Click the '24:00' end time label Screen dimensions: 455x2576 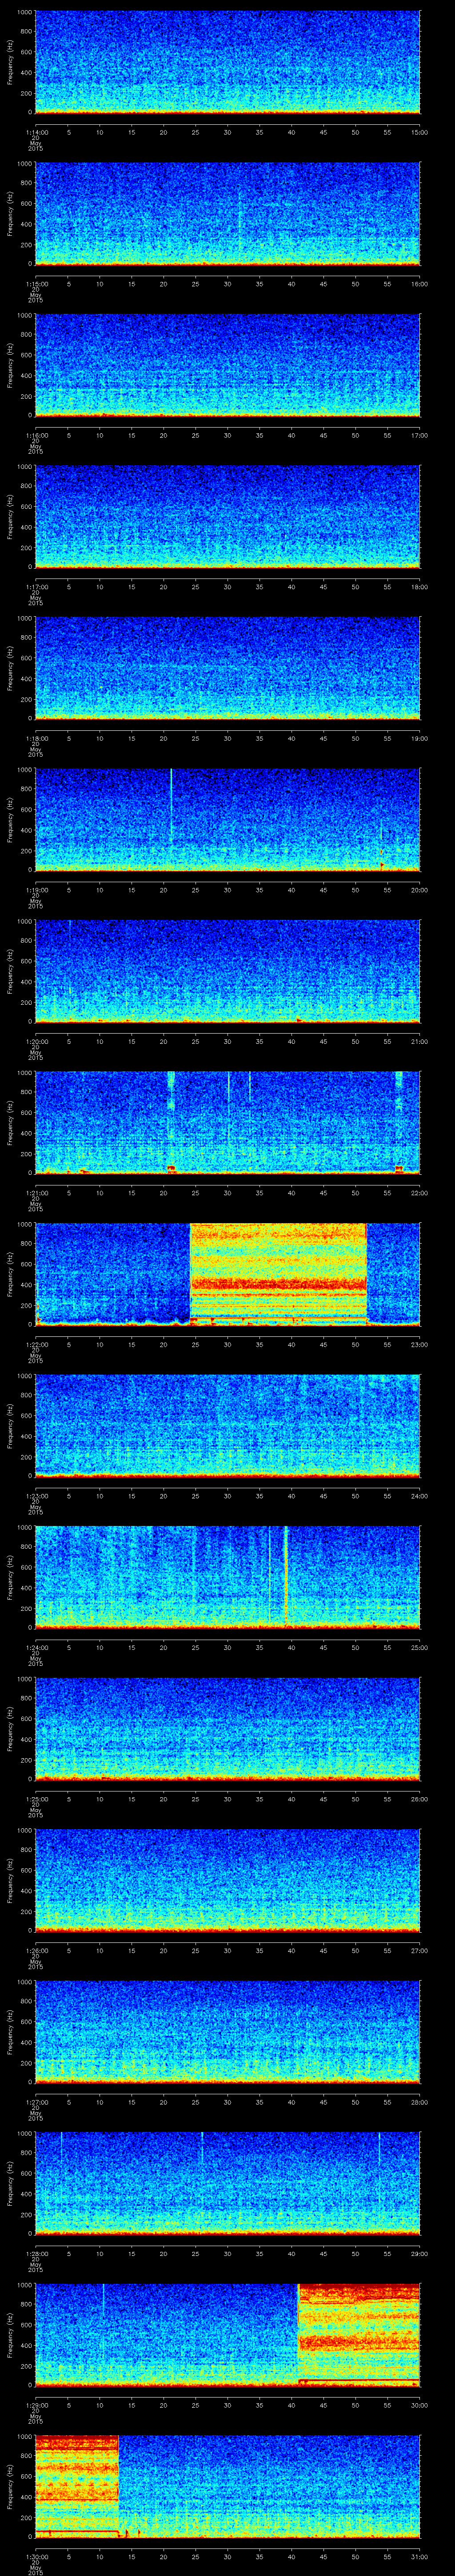[420, 1496]
